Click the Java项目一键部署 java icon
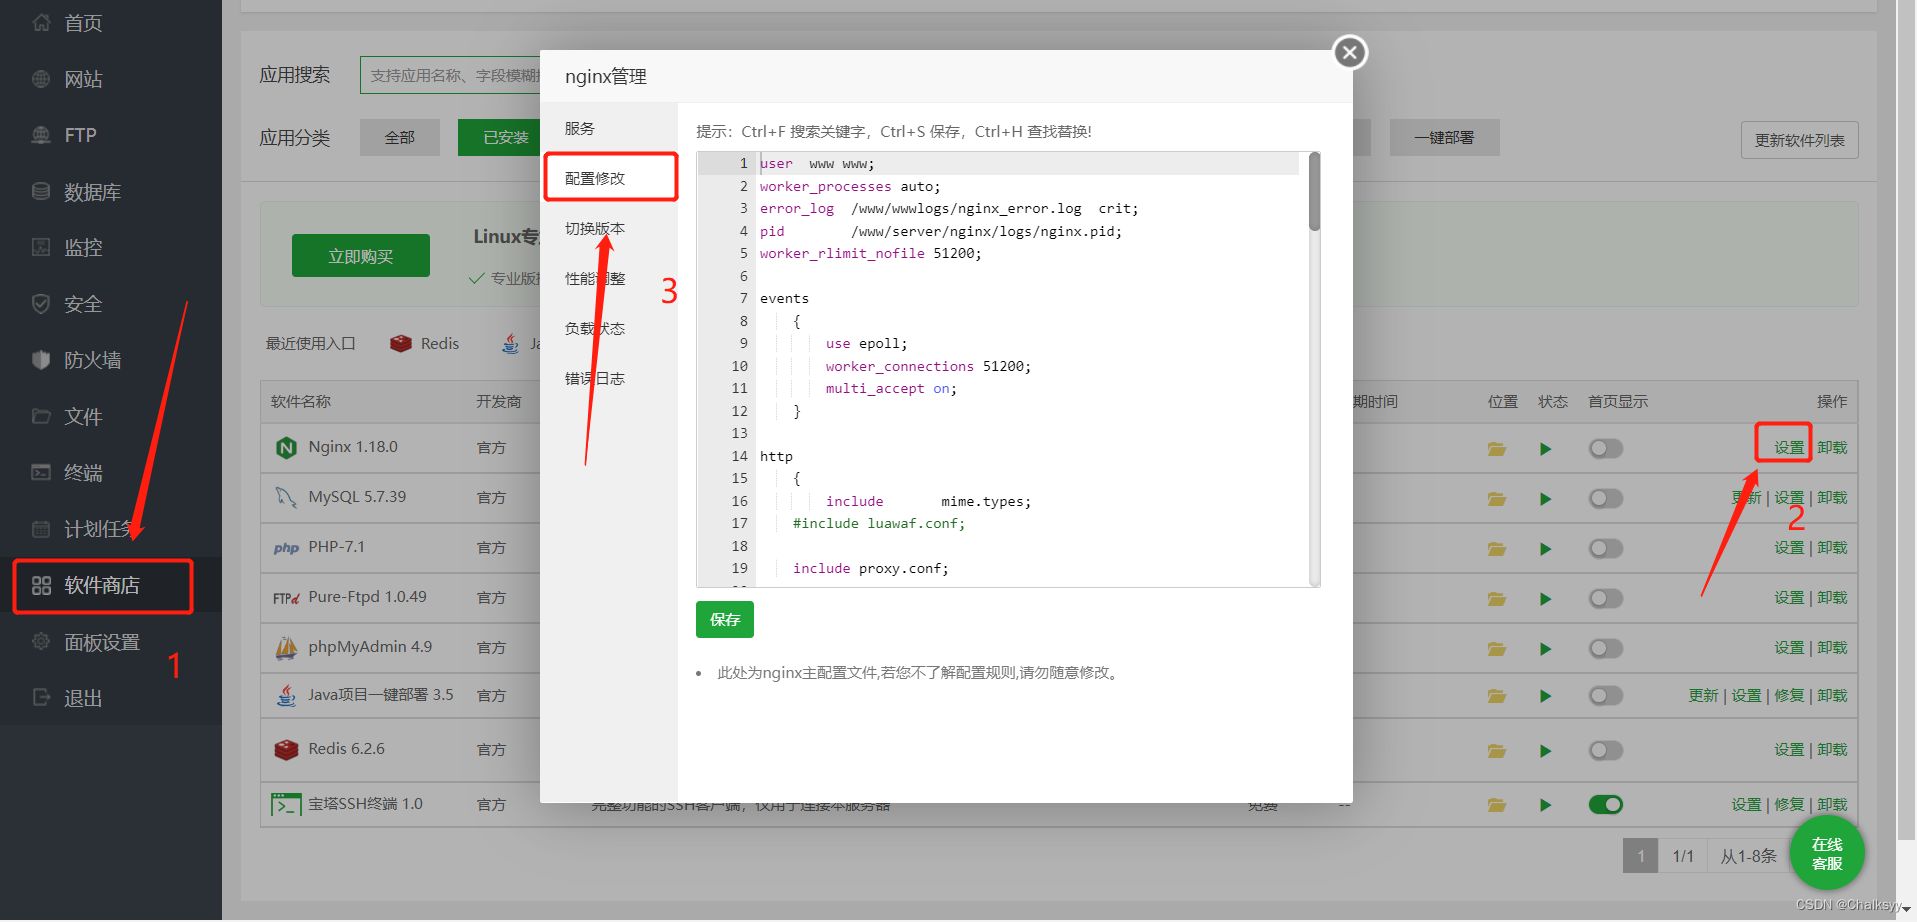This screenshot has height=922, width=1917. click(x=286, y=695)
